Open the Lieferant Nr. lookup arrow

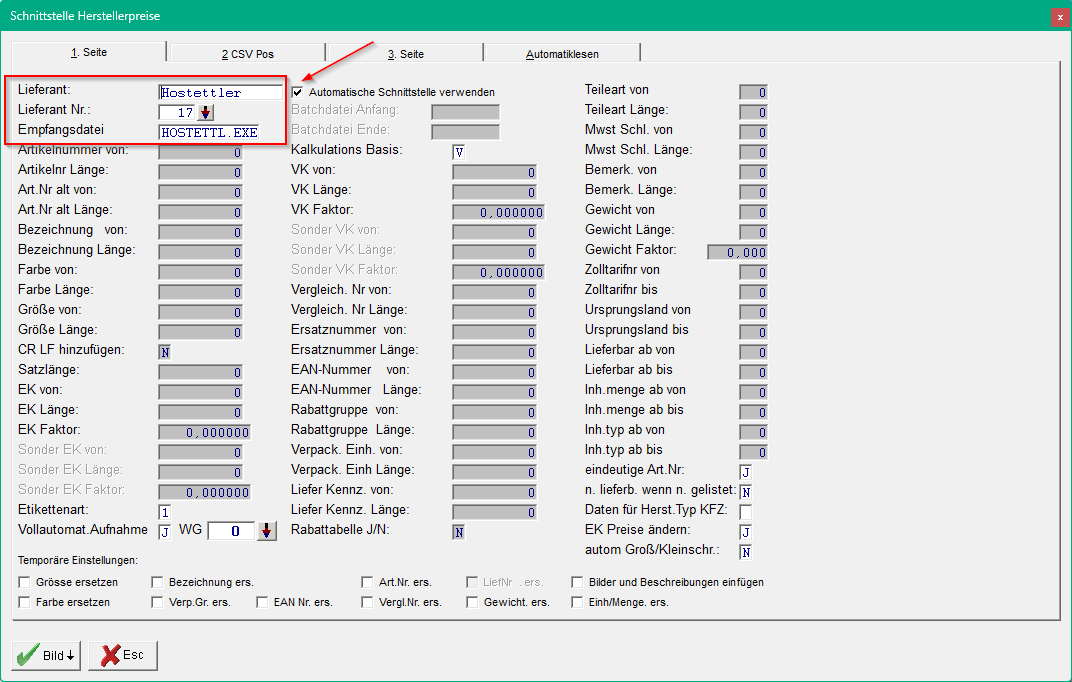click(206, 112)
